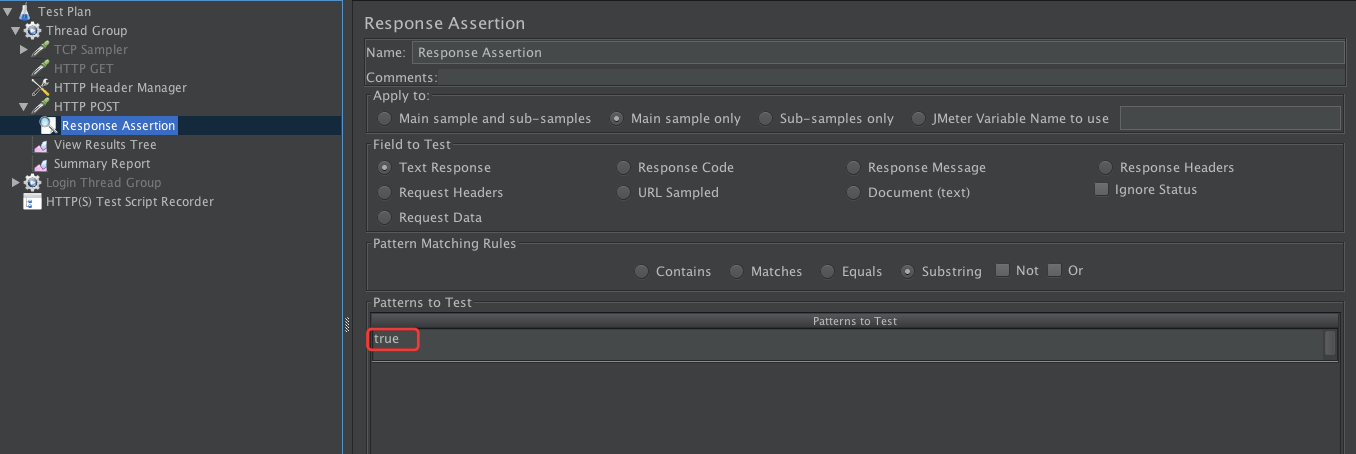The height and width of the screenshot is (454, 1356).
Task: Collapse the Test Plan tree node
Action: point(7,12)
